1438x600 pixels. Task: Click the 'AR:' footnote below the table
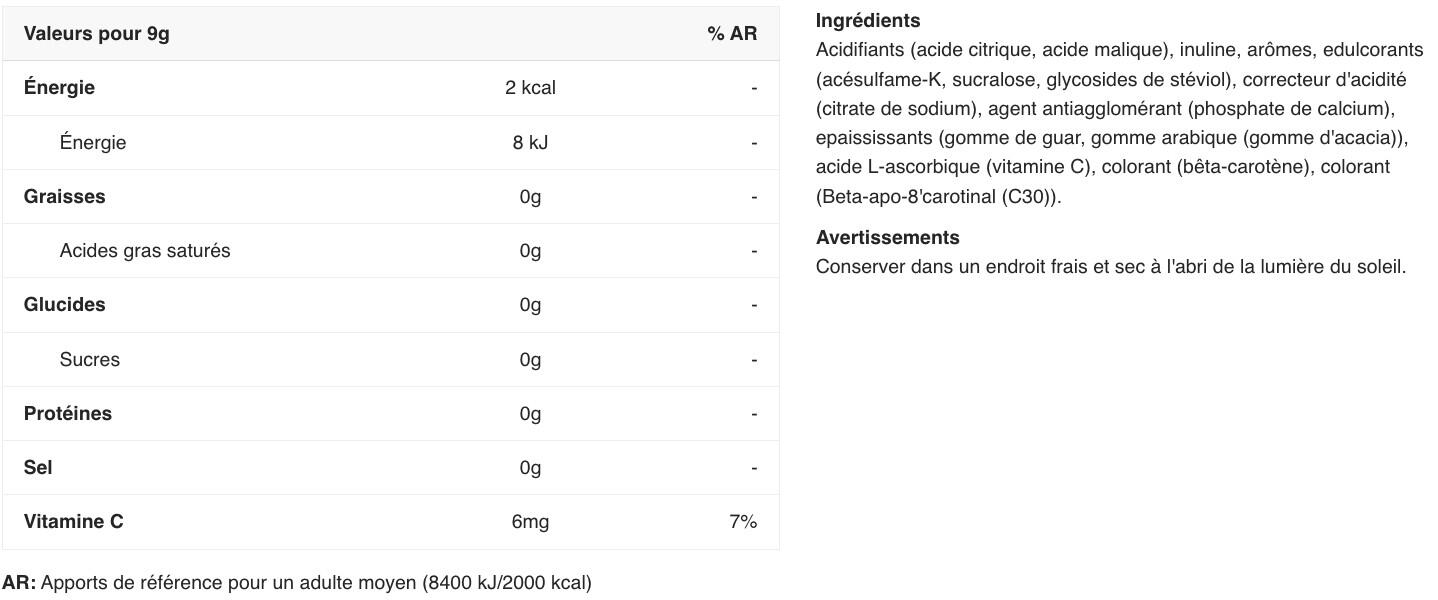19,582
